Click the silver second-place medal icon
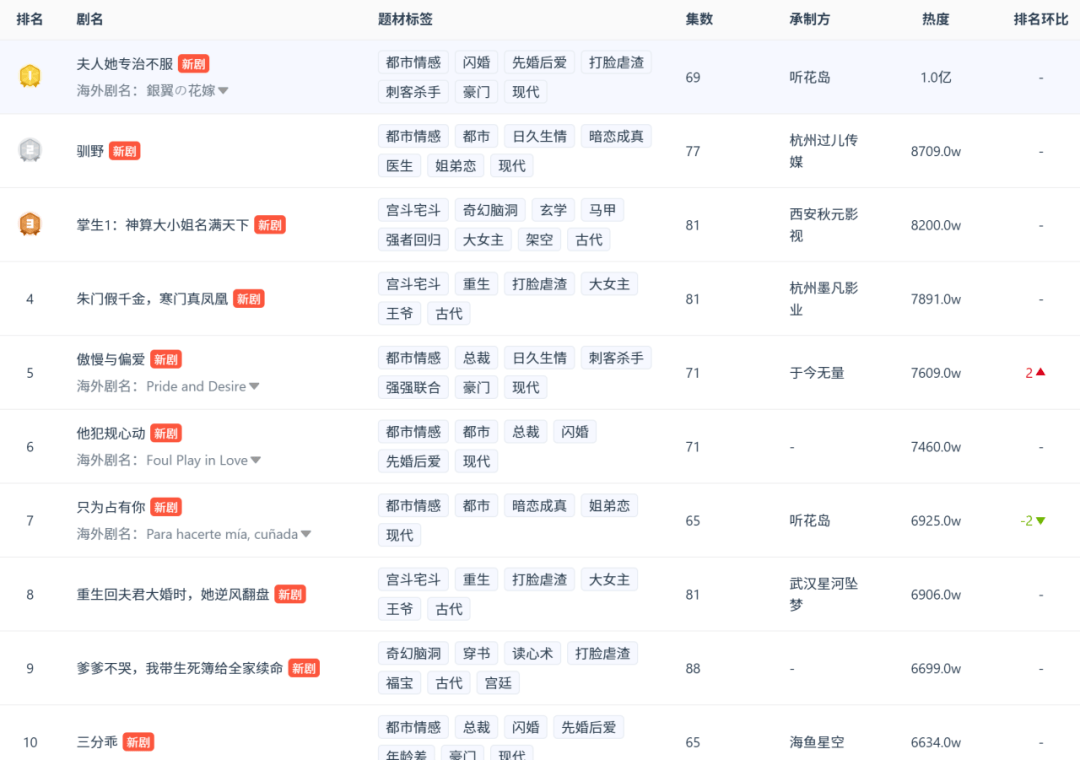Viewport: 1080px width, 760px height. point(30,150)
